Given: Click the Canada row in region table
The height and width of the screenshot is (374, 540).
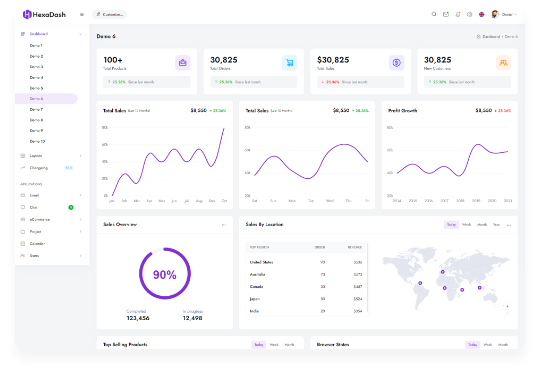Looking at the screenshot, I should point(306,287).
